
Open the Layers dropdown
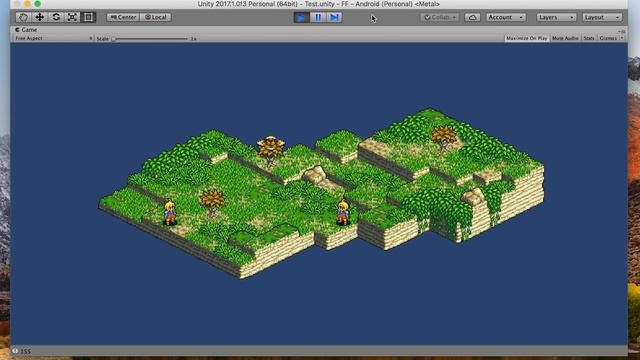point(556,17)
